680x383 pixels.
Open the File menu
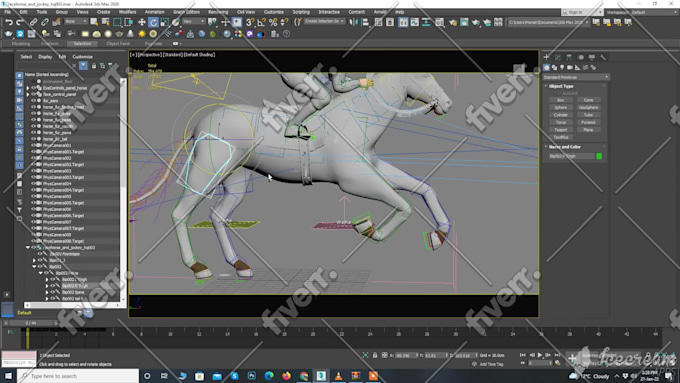[x=7, y=12]
